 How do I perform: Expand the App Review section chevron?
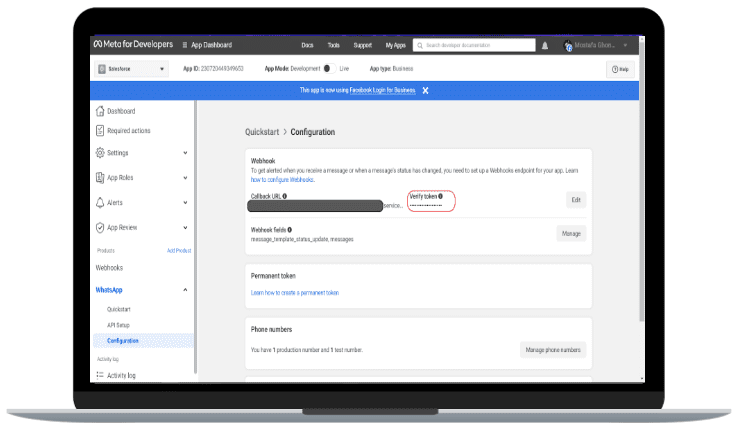pos(185,227)
